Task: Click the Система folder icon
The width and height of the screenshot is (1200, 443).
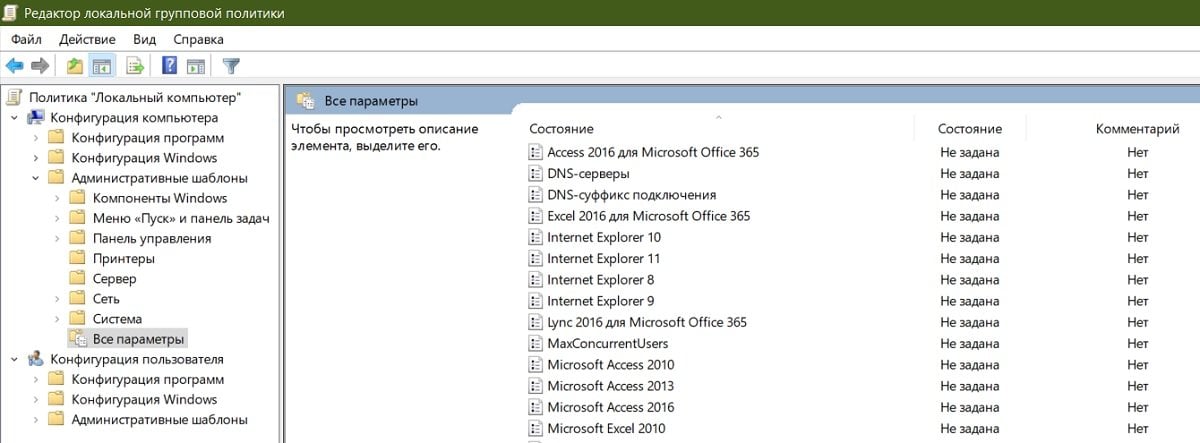Action: tap(77, 318)
